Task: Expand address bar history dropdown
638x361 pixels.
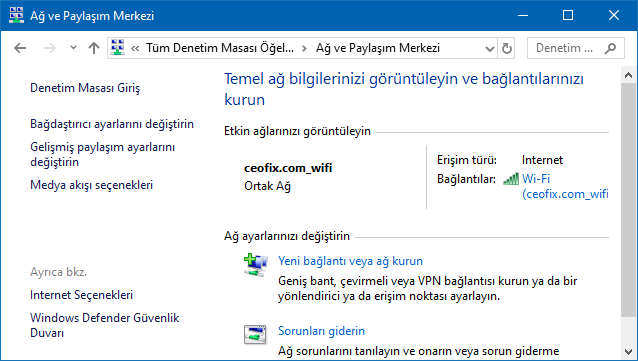Action: (490, 49)
